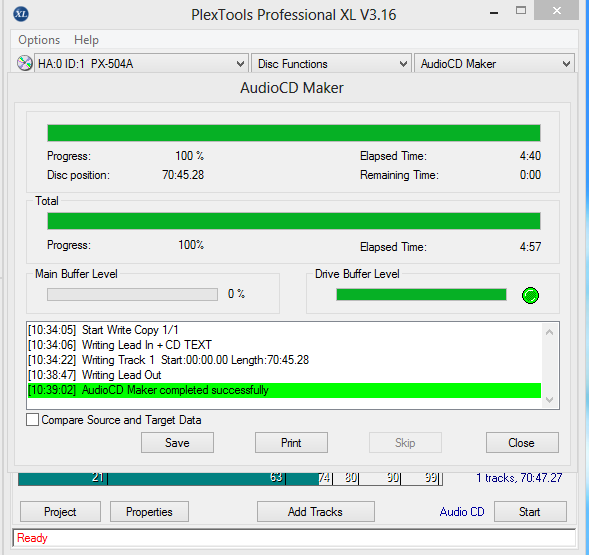This screenshot has height=555, width=589.
Task: Click the total elapsed time 4:57
Action: tap(530, 247)
